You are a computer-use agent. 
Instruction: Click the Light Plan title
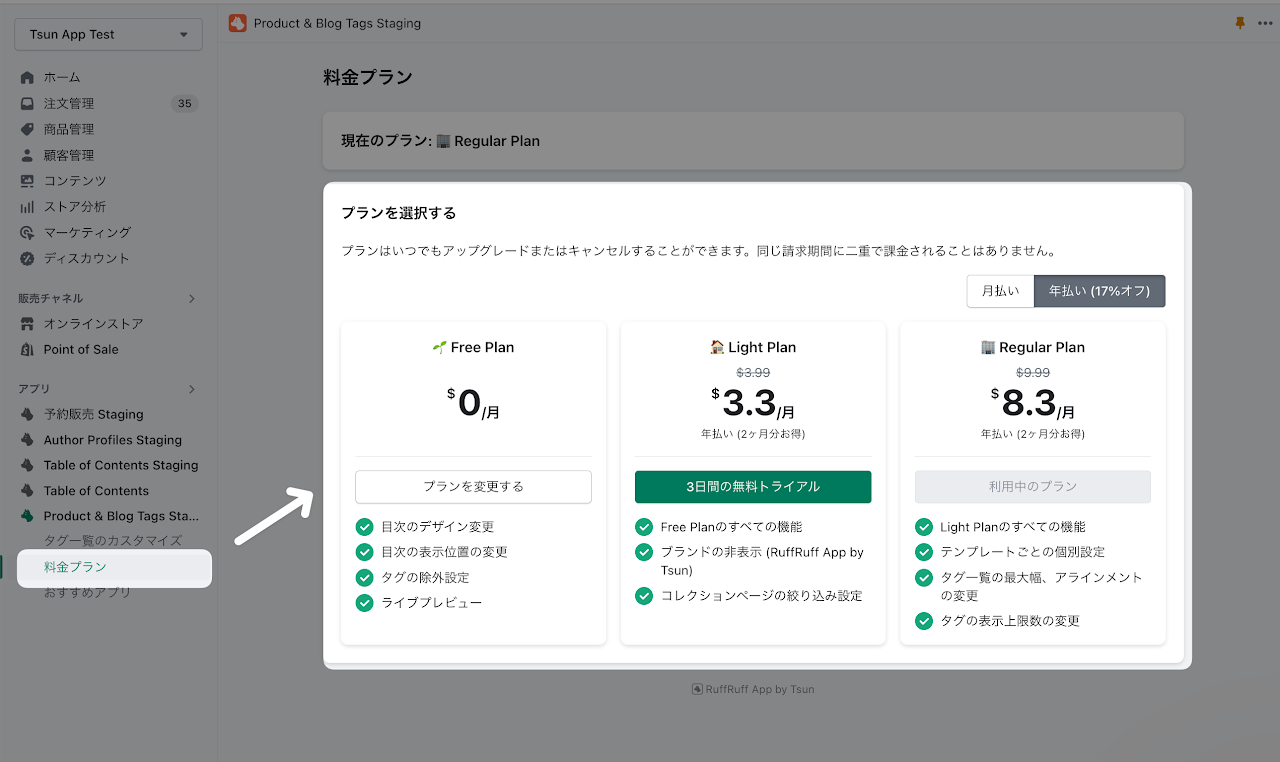tap(753, 348)
